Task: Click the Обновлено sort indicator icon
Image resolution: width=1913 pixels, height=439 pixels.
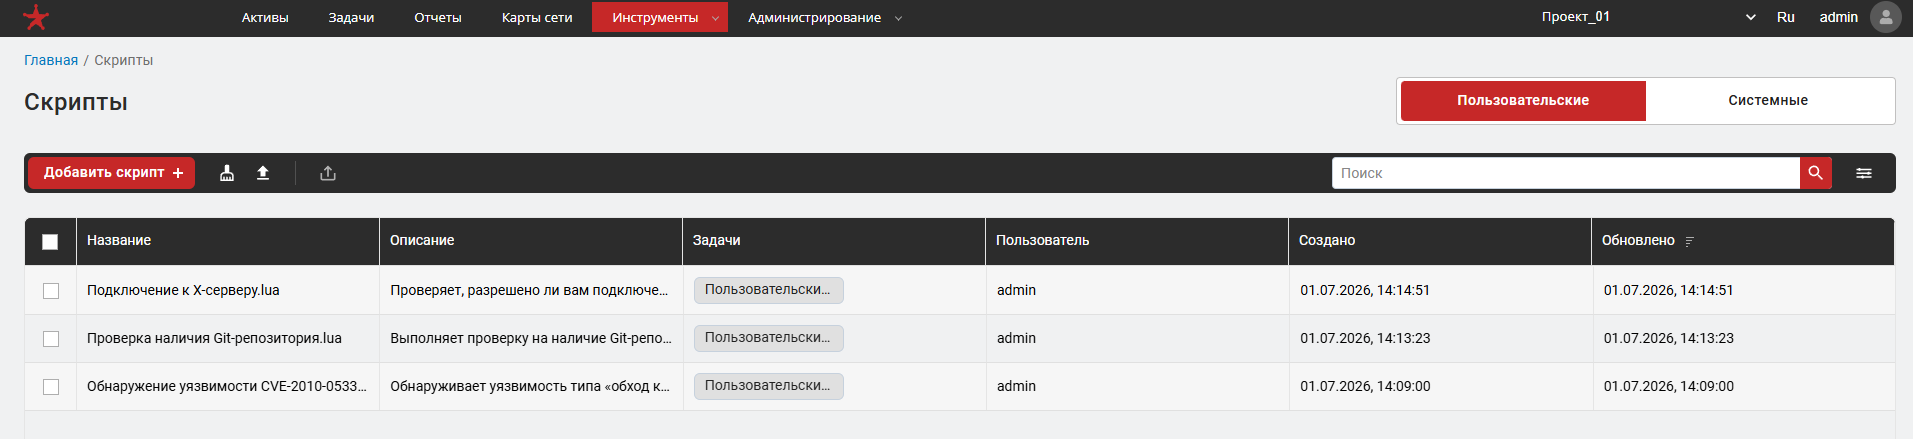Action: tap(1690, 241)
